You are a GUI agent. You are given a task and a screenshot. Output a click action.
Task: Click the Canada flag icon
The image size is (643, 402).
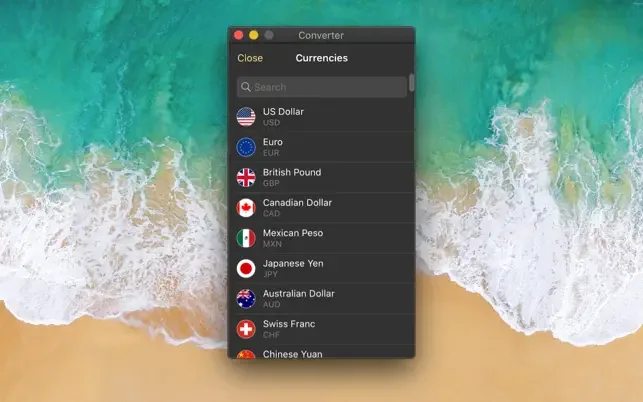246,208
